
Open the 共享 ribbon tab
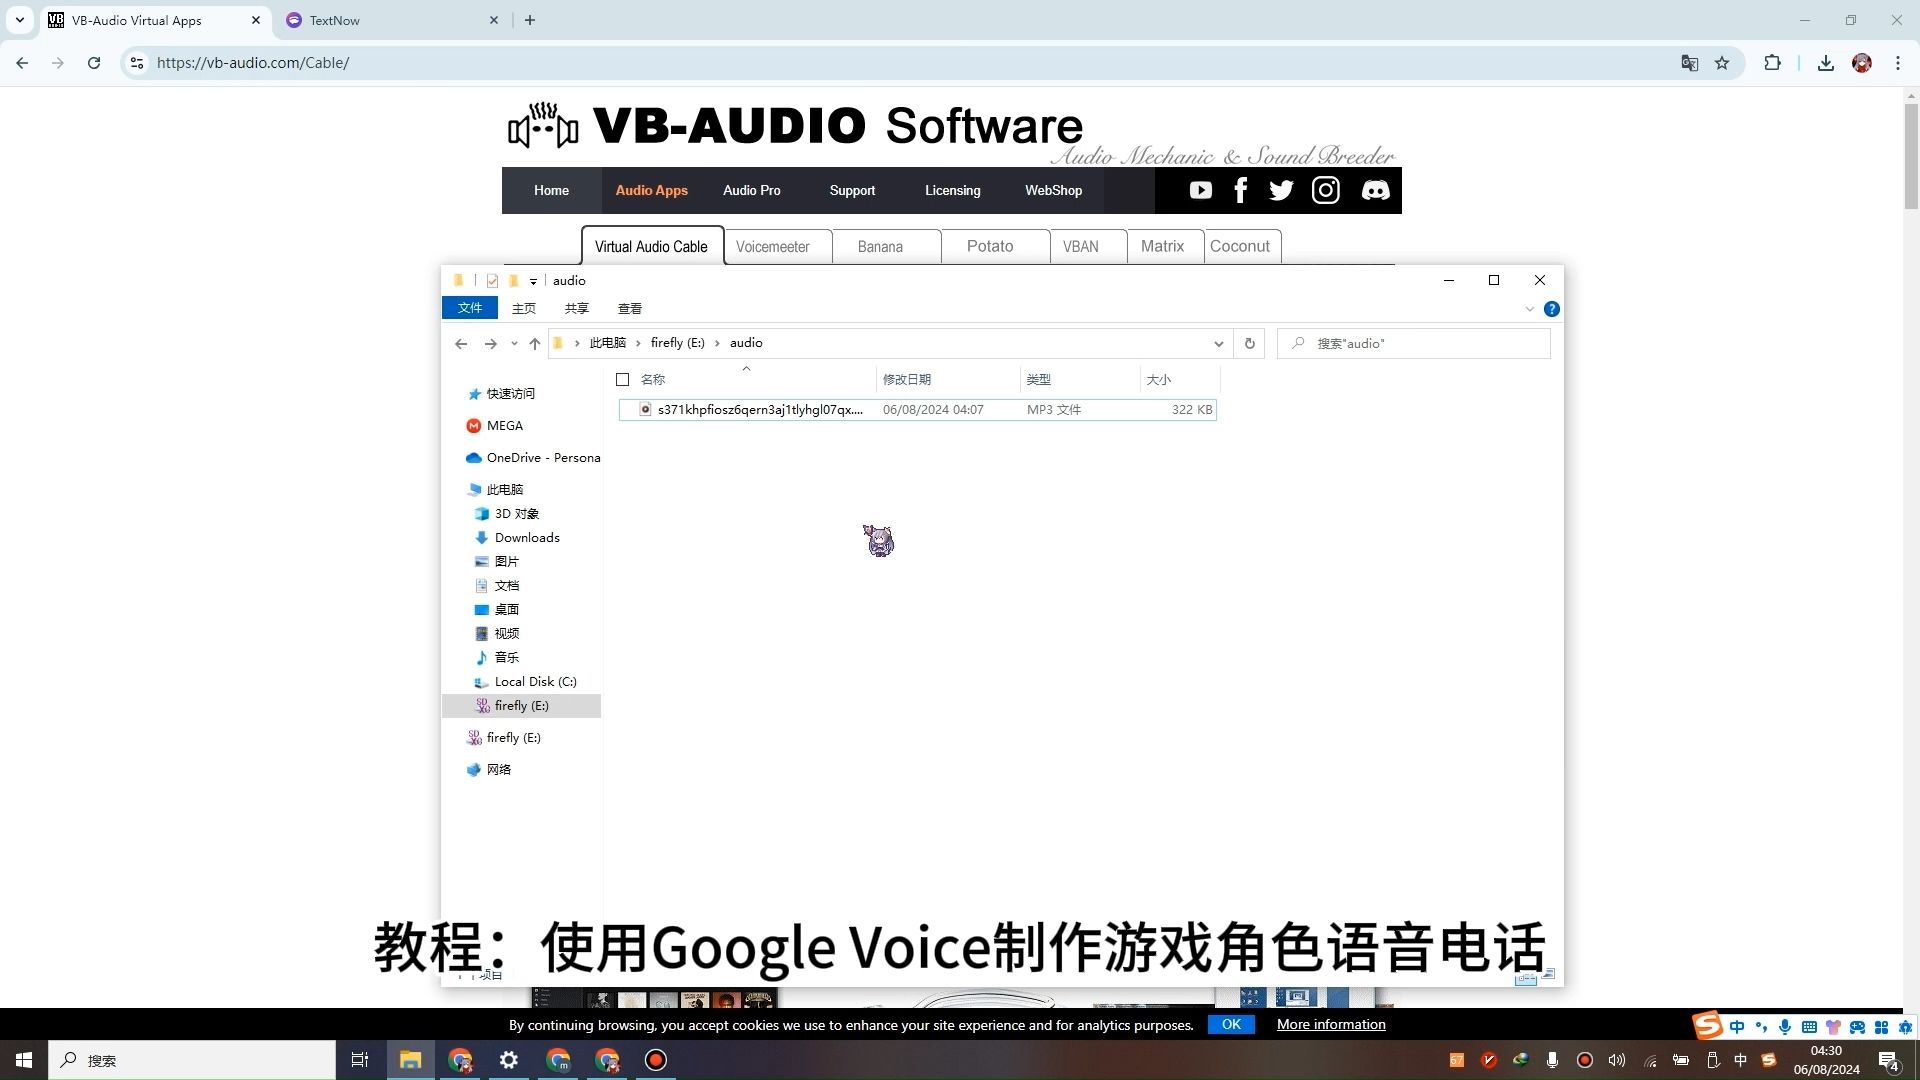577,308
